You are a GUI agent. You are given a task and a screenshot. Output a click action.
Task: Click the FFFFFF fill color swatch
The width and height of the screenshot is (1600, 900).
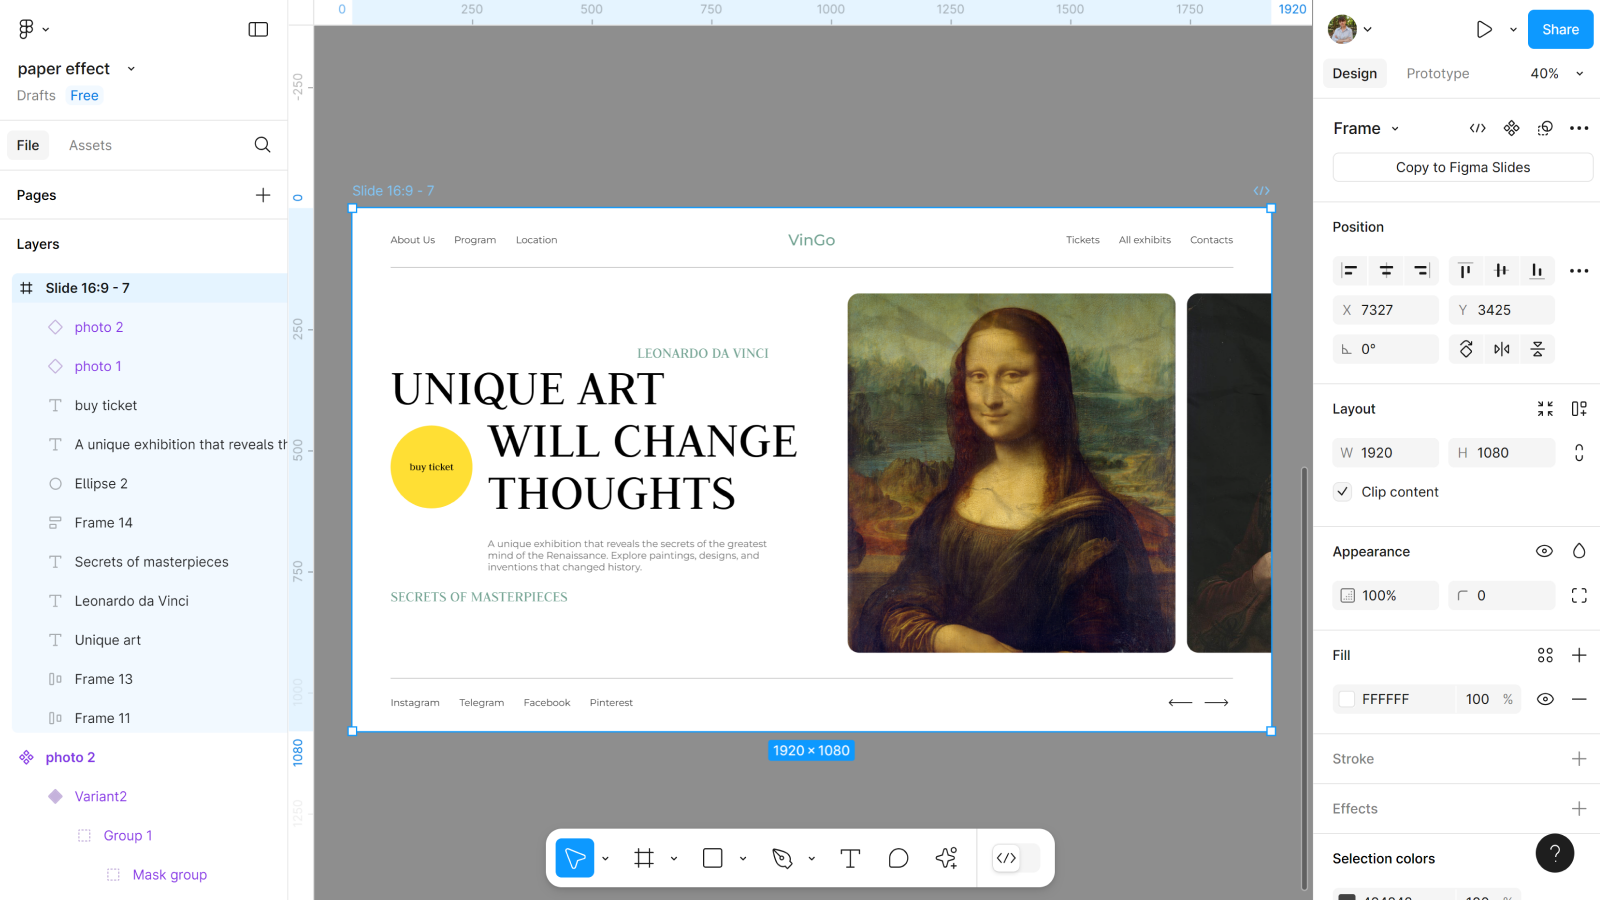[1347, 699]
